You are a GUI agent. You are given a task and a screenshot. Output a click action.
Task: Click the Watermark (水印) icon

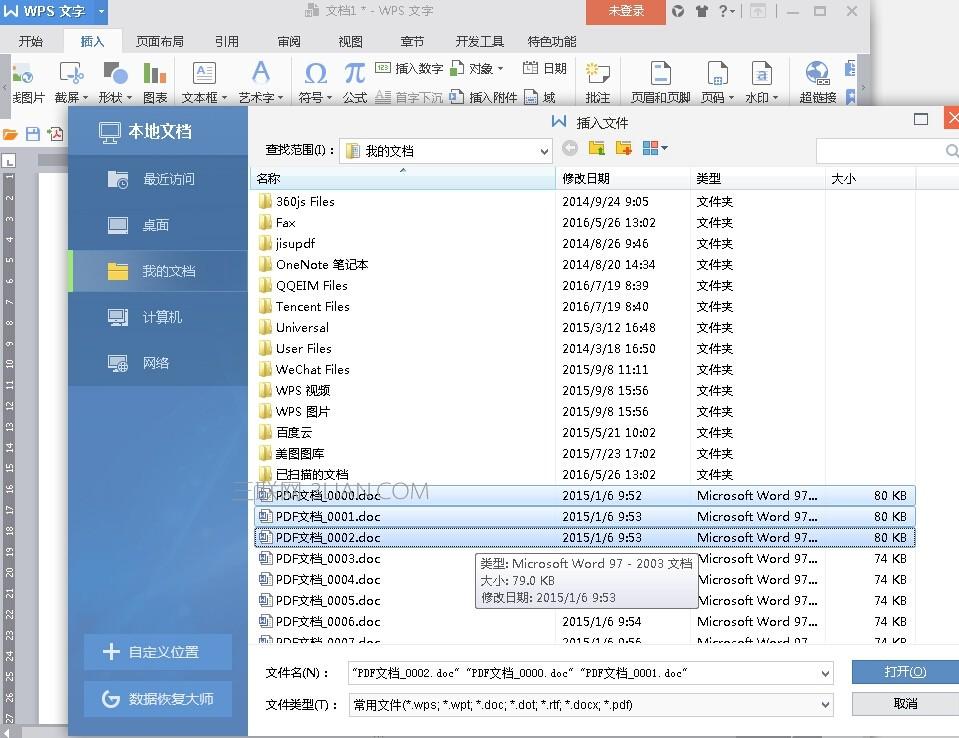coord(761,73)
